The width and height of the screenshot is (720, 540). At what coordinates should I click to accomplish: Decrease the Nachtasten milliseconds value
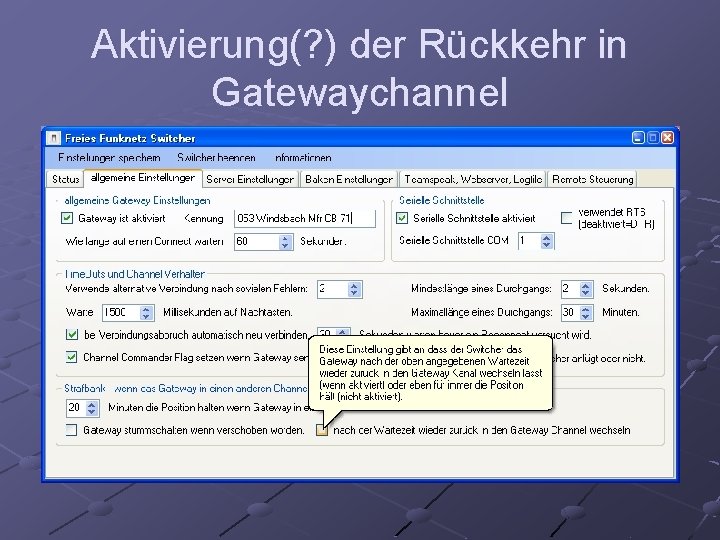pyautogui.click(x=146, y=317)
